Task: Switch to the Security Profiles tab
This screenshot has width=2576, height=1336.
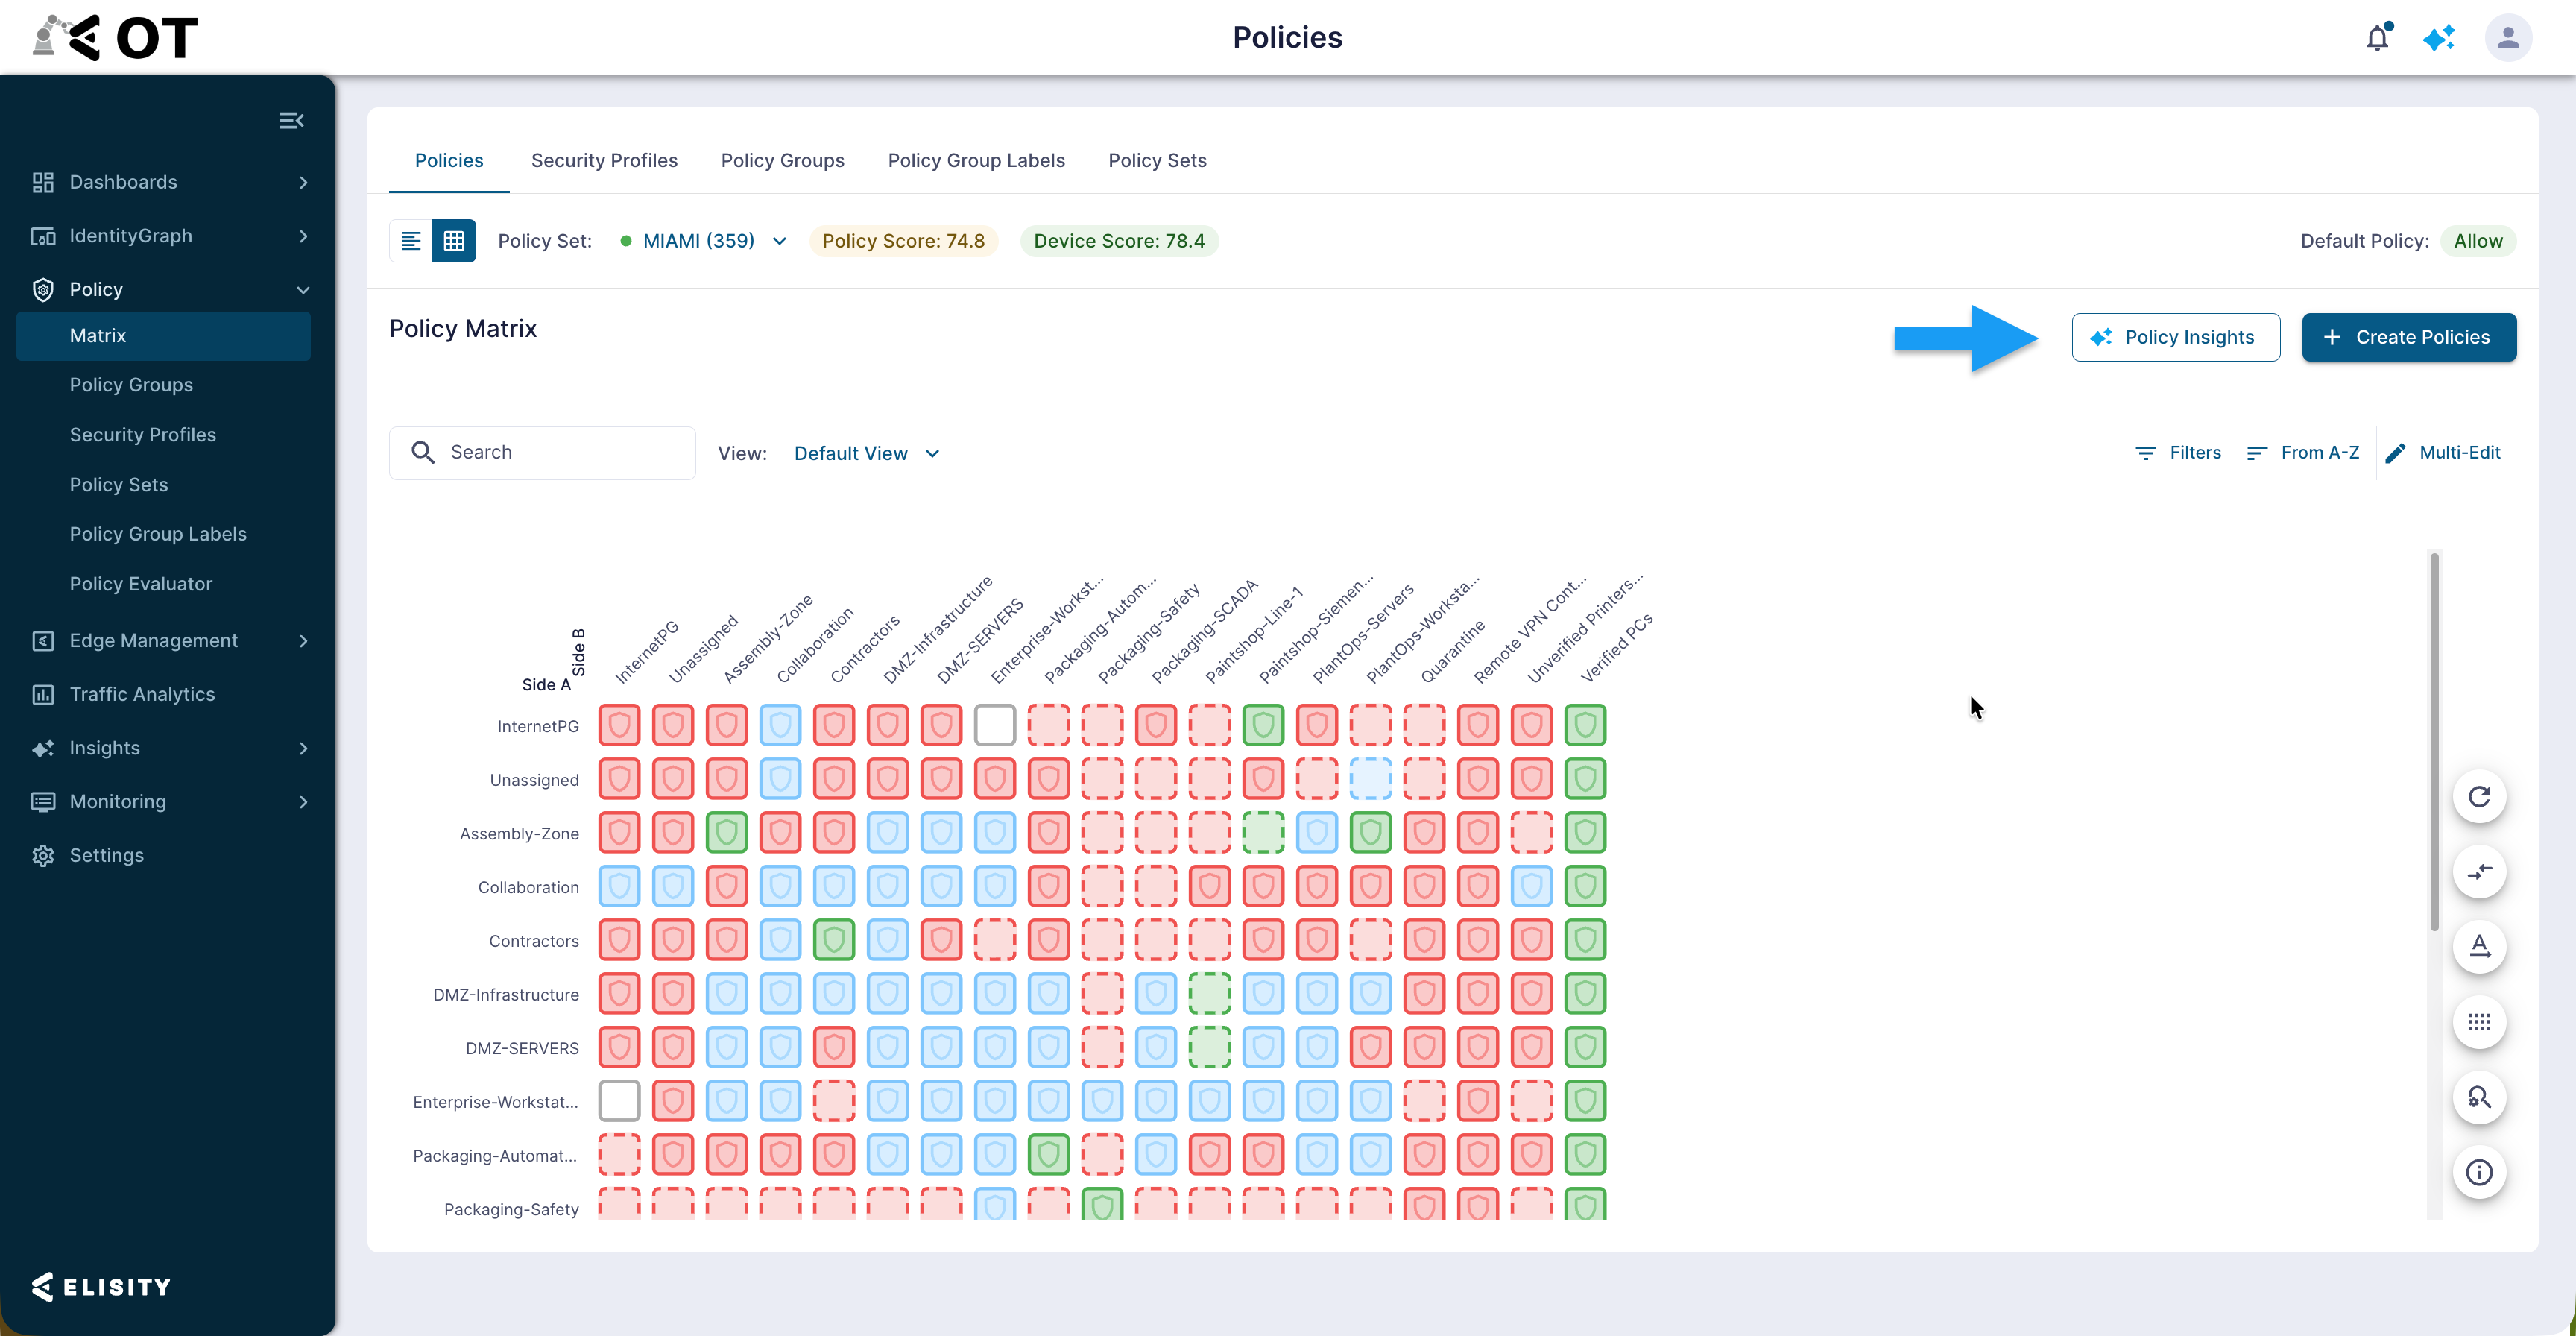Action: [604, 161]
